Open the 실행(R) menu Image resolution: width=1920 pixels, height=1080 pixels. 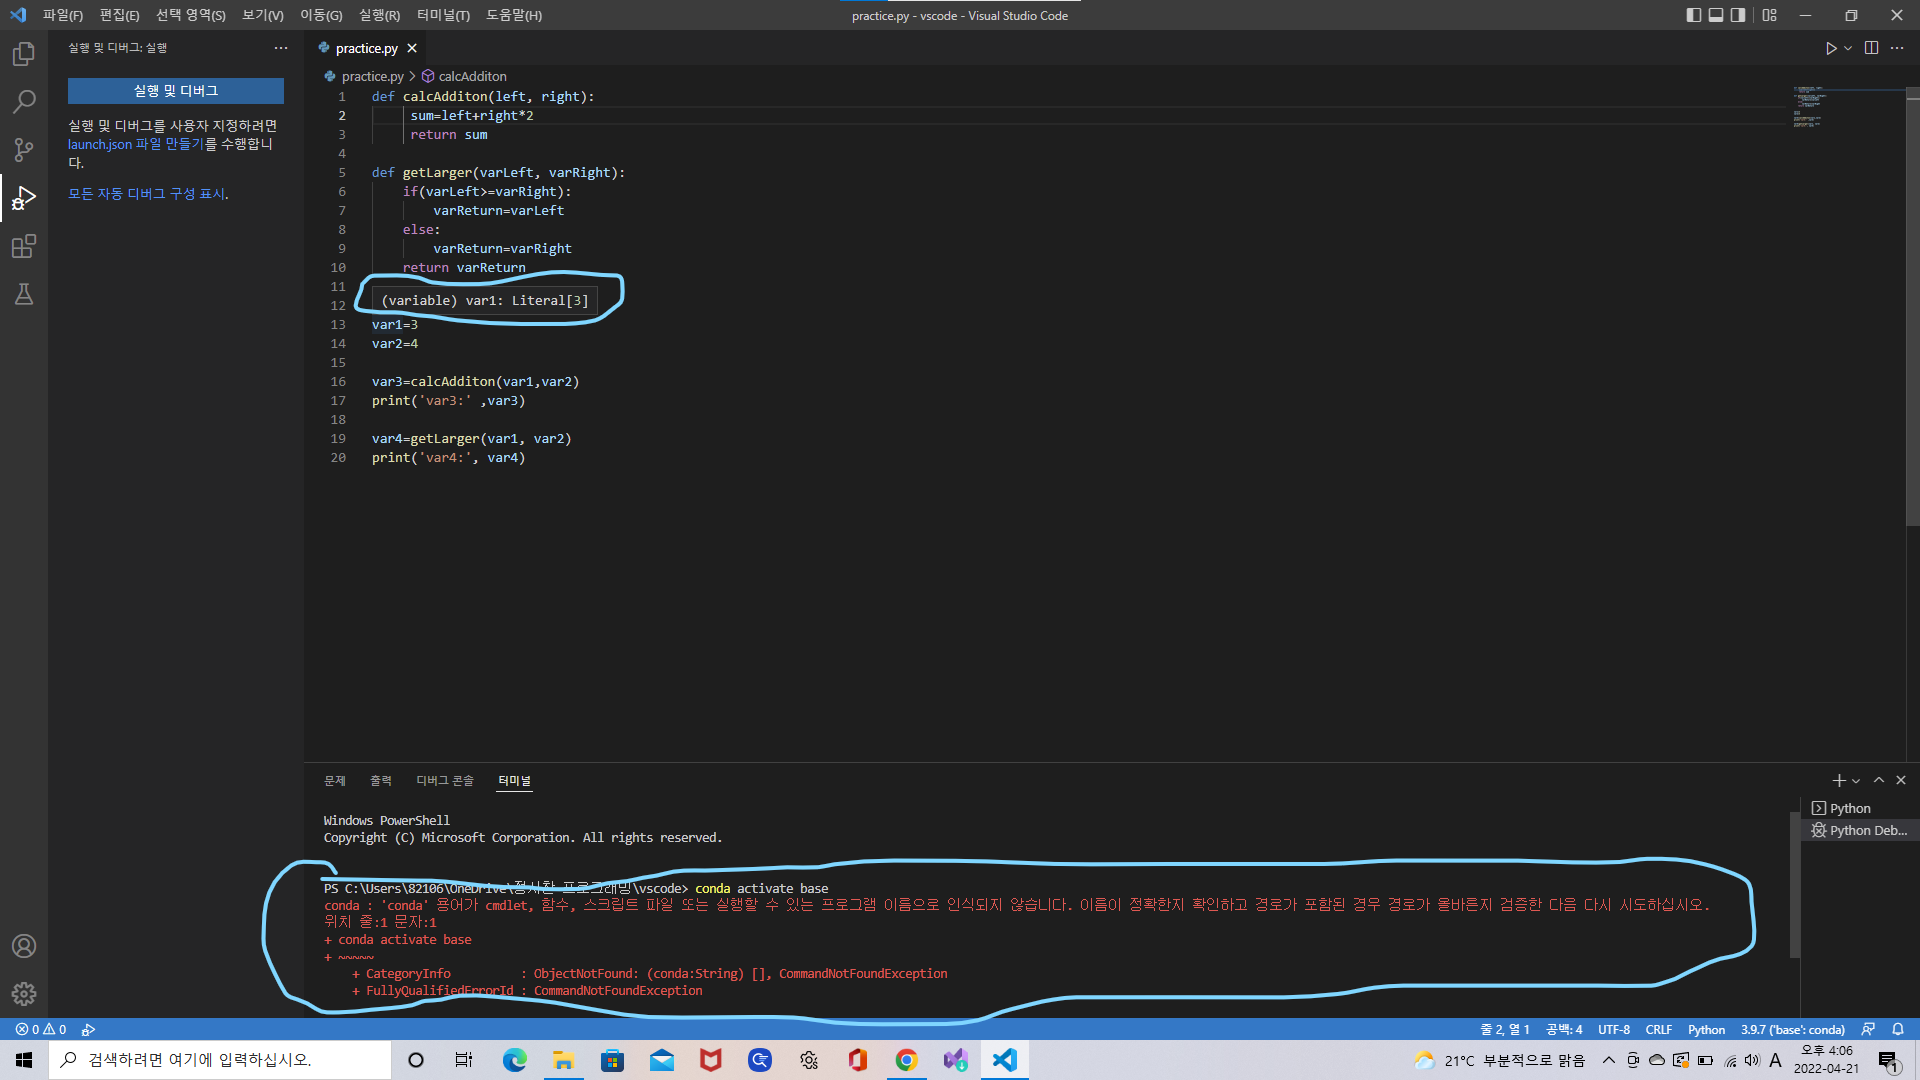[379, 15]
